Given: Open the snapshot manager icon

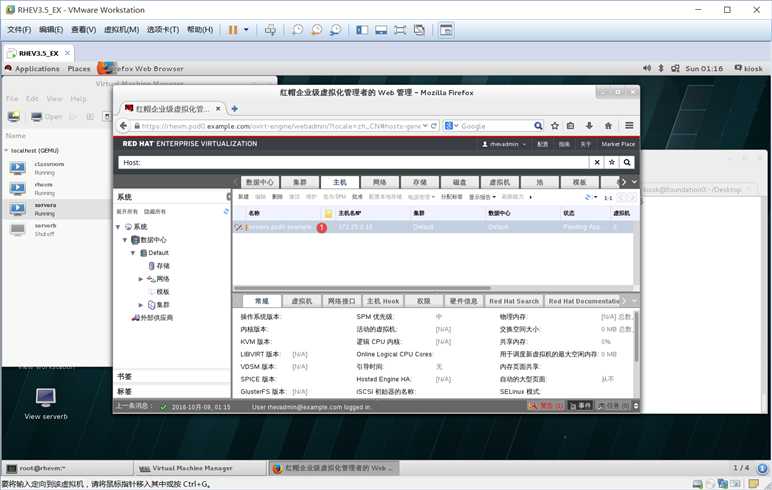Looking at the screenshot, I should (x=336, y=30).
